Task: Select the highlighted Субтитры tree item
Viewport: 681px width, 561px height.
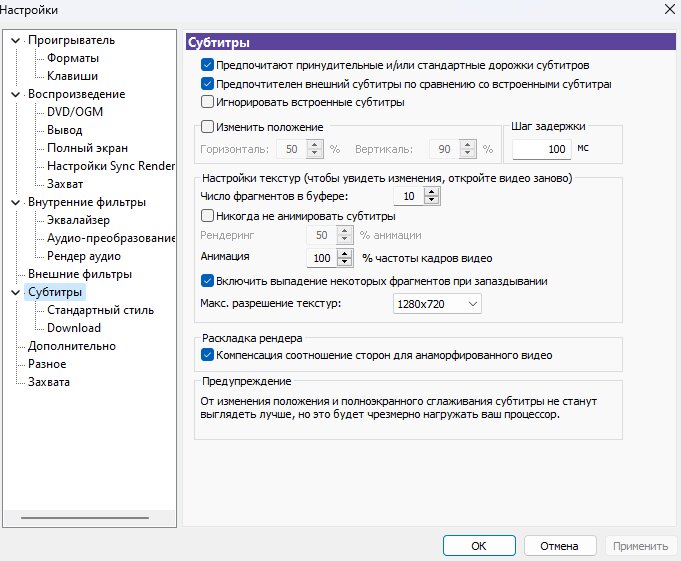Action: [x=55, y=292]
